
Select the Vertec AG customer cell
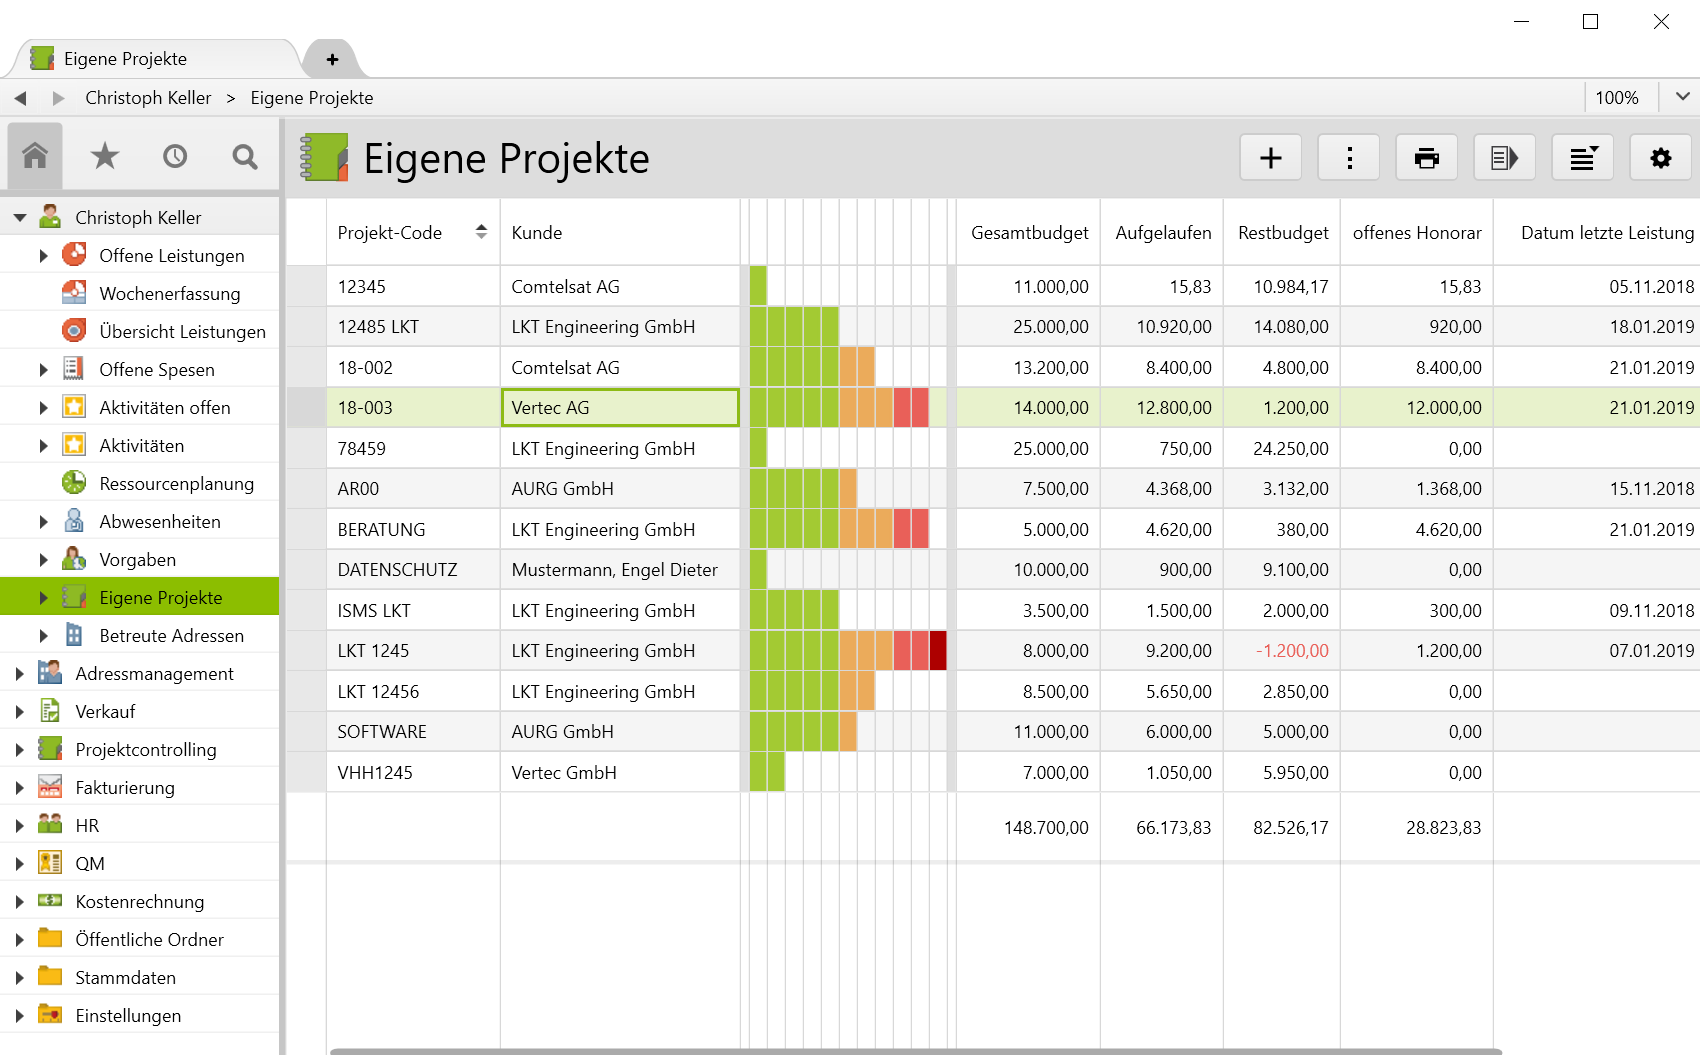(x=620, y=408)
